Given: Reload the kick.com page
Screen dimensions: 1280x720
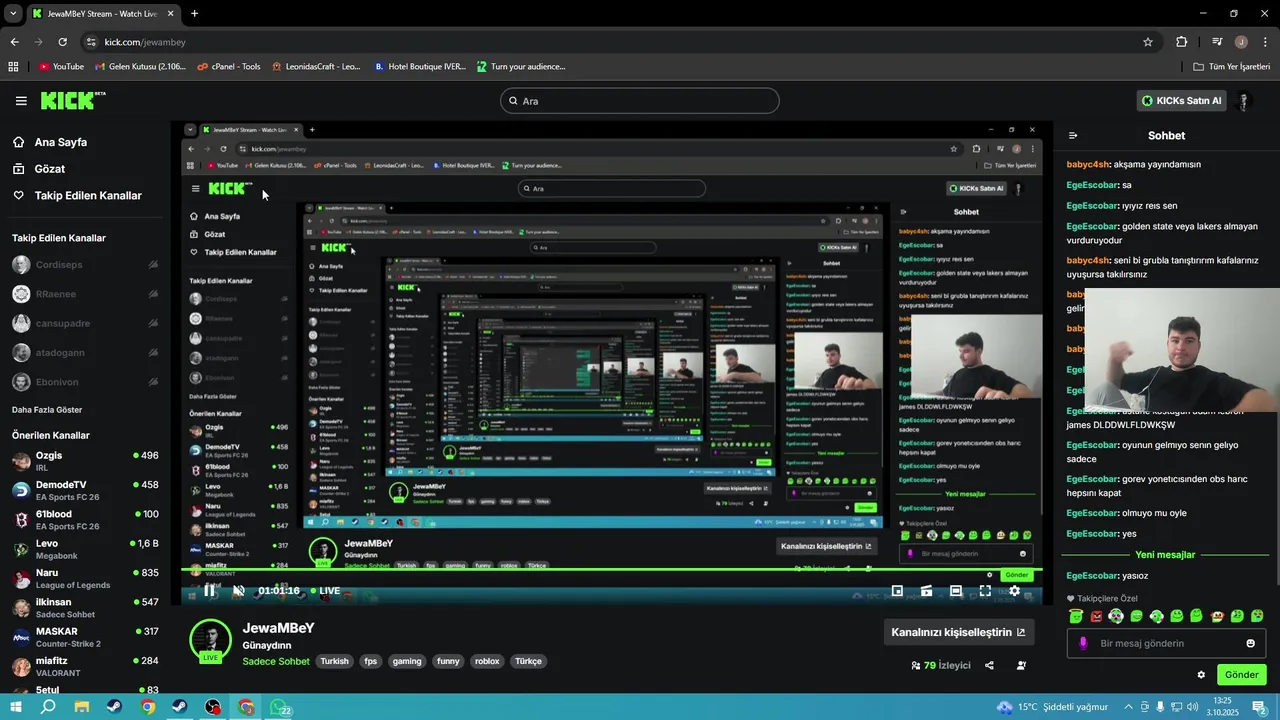Looking at the screenshot, I should (62, 42).
